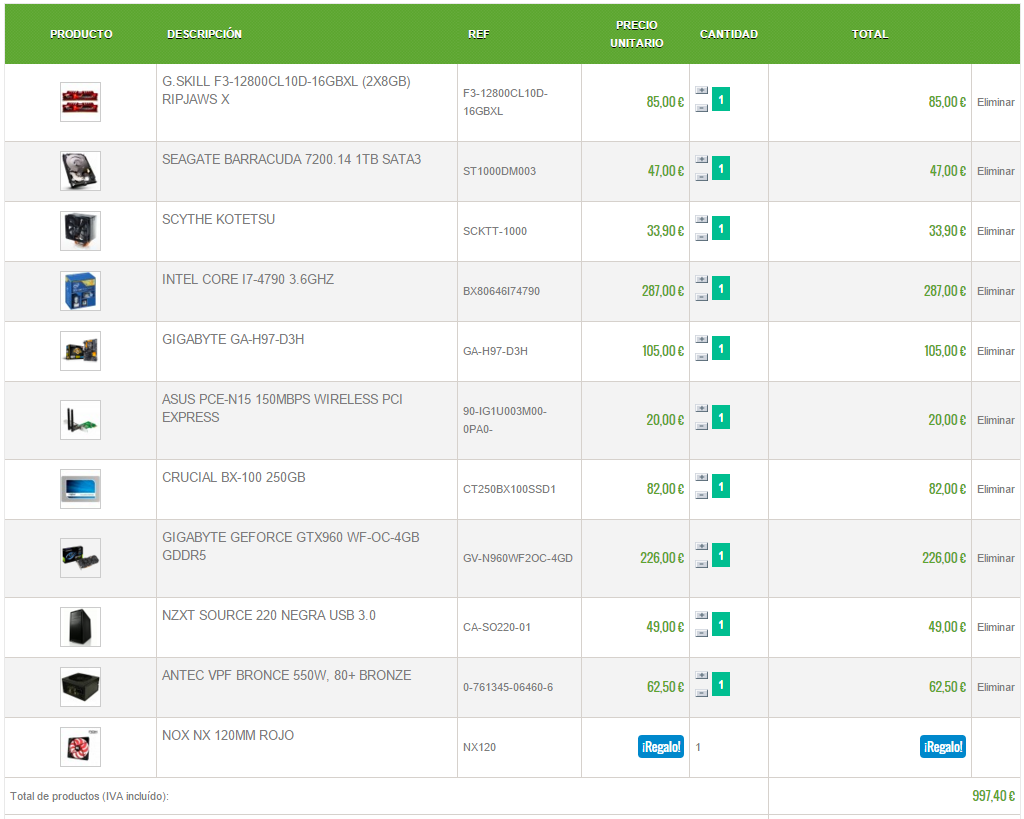
Task: Click Eliminar for NZXT Source 220
Action: click(x=995, y=627)
